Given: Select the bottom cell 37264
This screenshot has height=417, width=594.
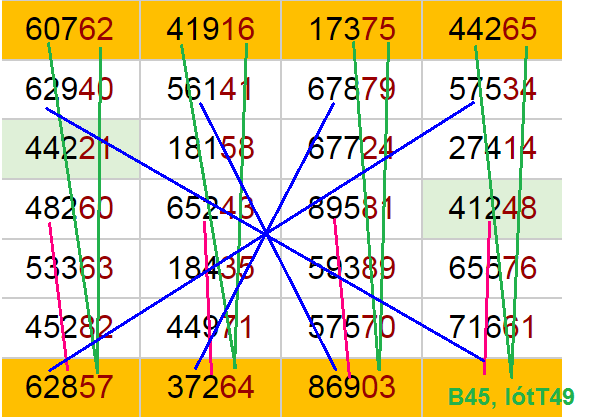Looking at the screenshot, I should coord(211,387).
